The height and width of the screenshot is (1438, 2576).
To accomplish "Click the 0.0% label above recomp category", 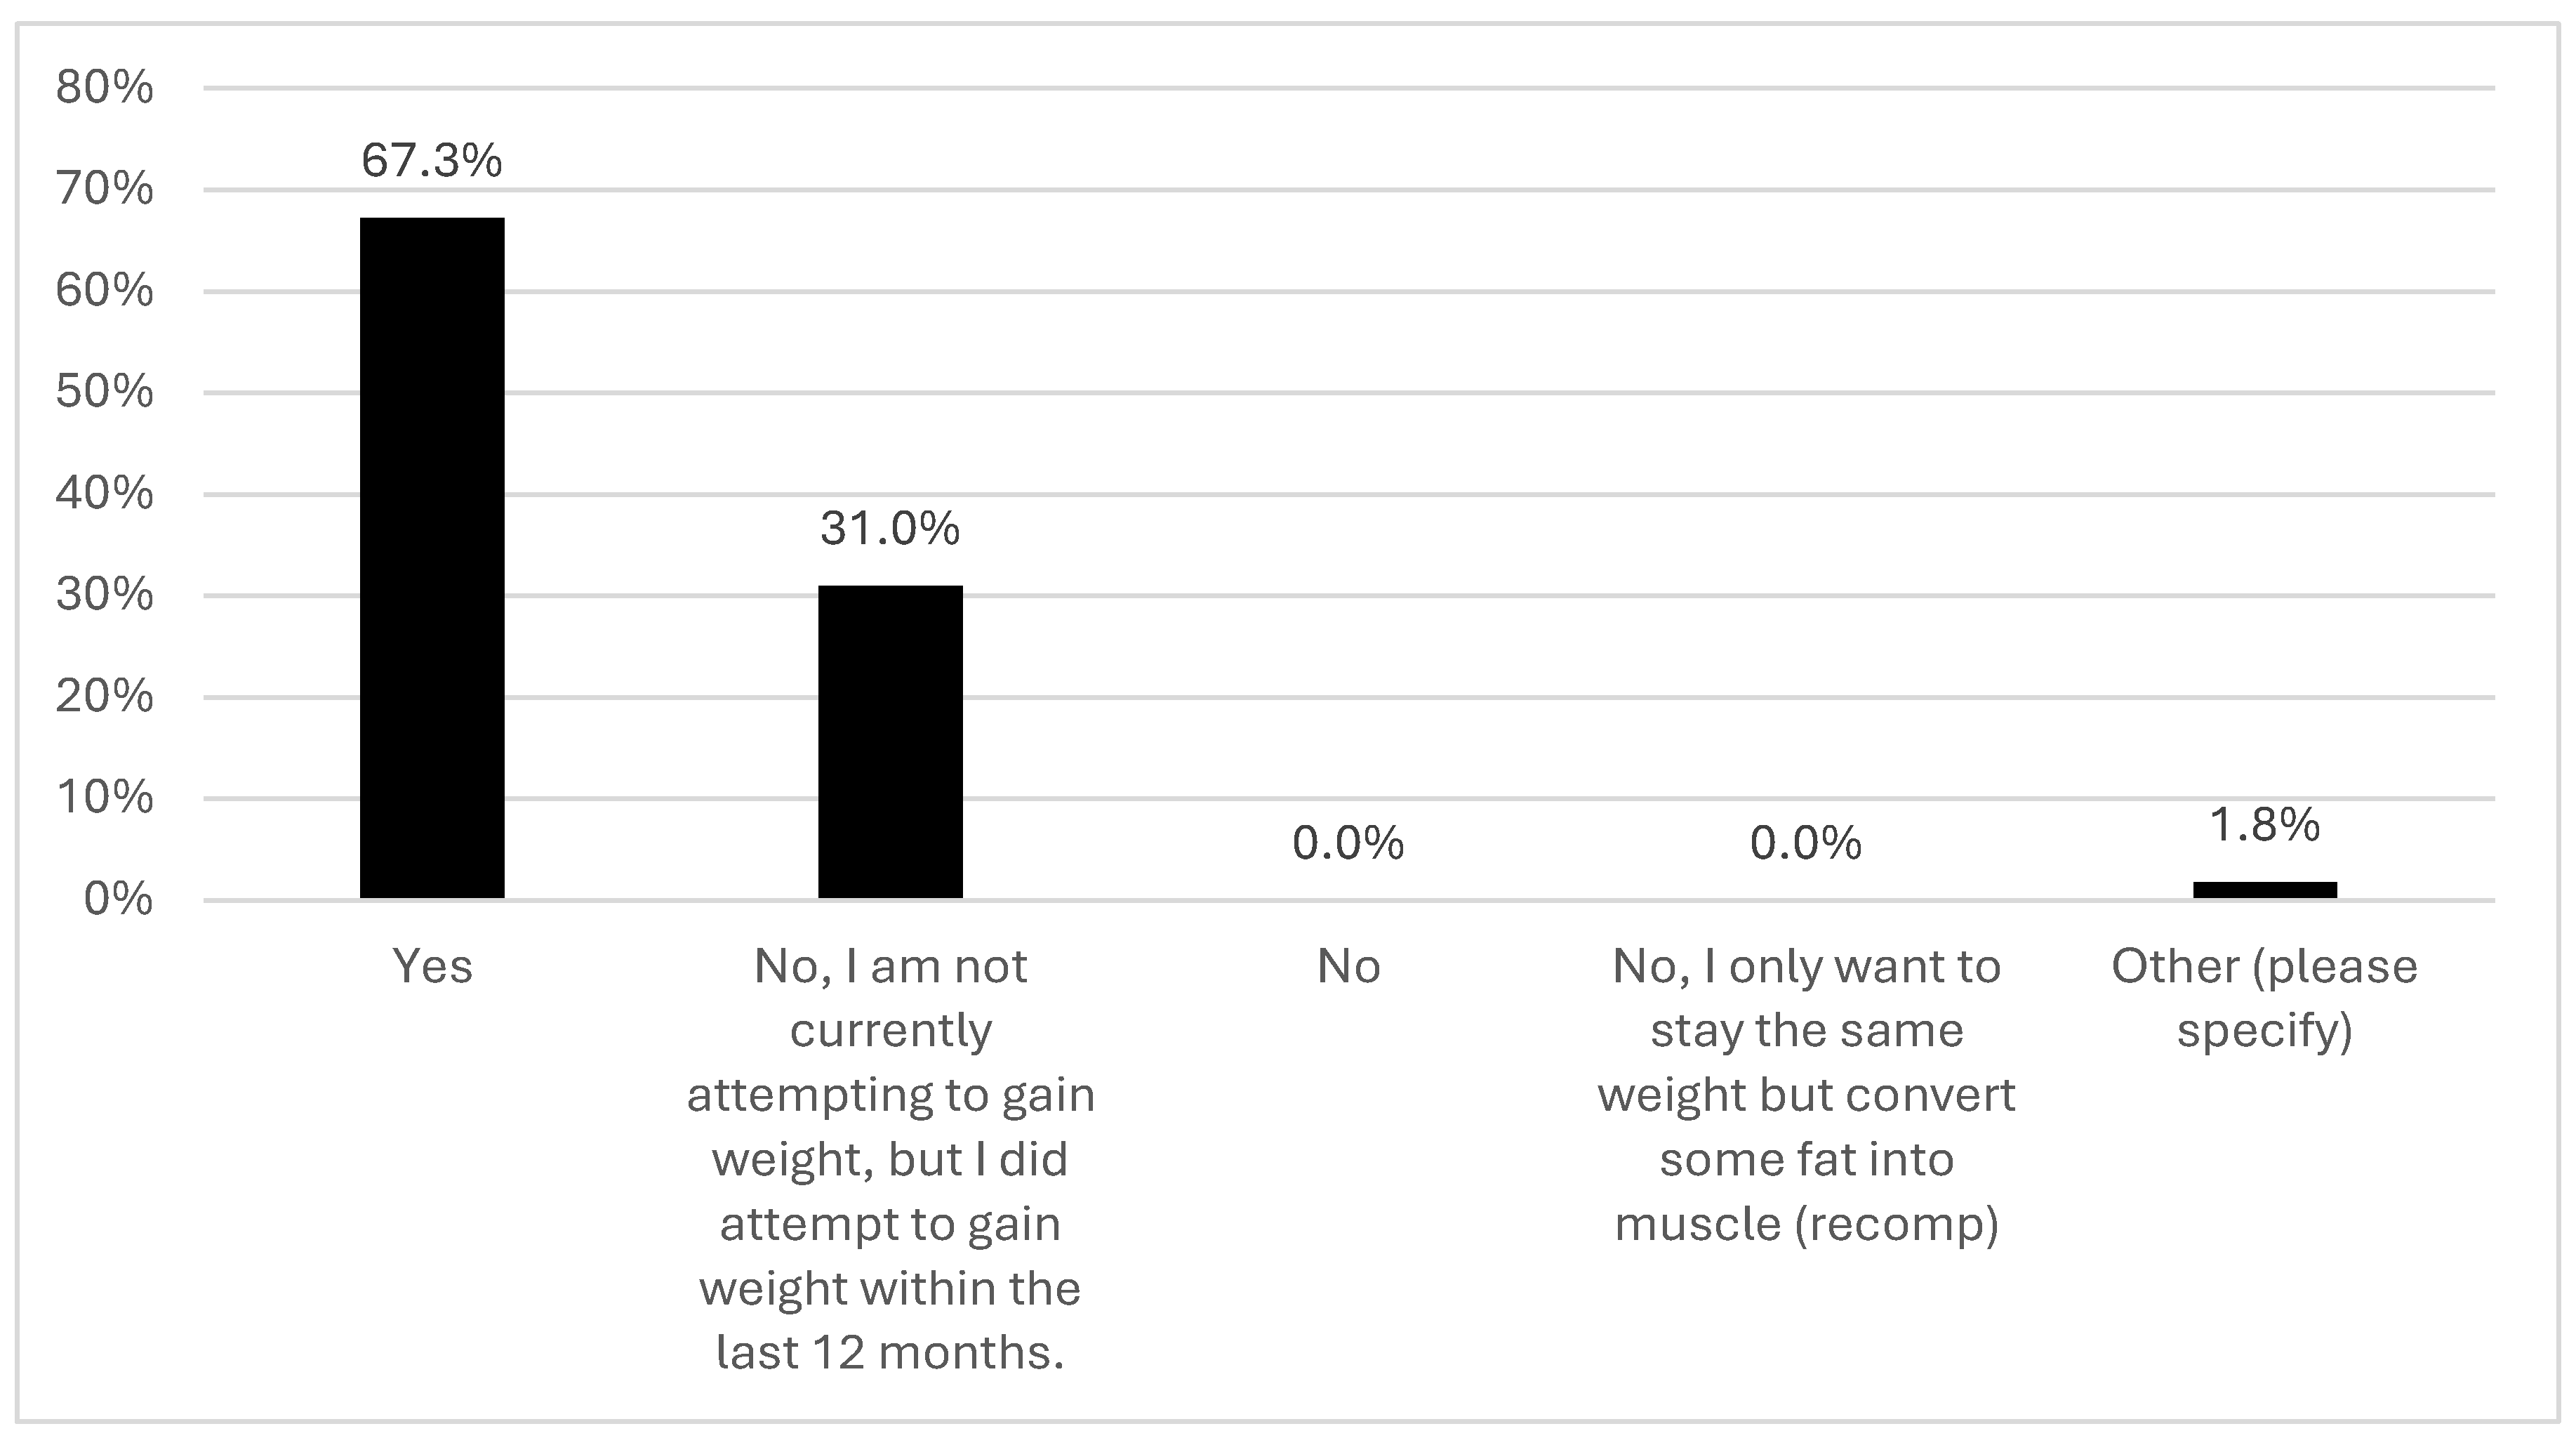I will pyautogui.click(x=1806, y=844).
